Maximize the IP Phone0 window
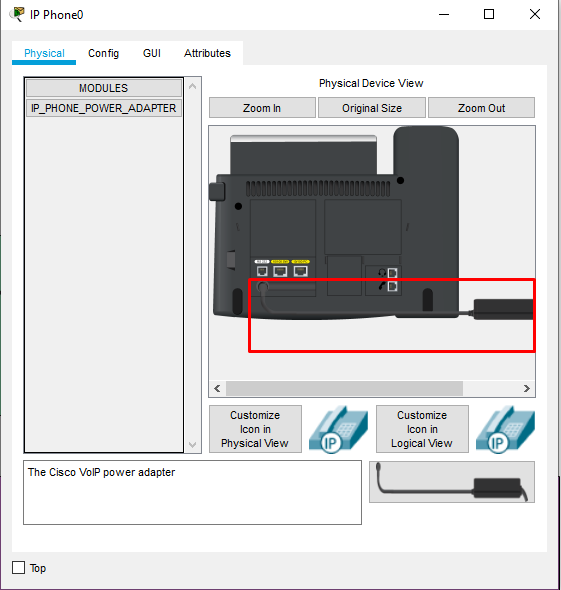 point(489,15)
